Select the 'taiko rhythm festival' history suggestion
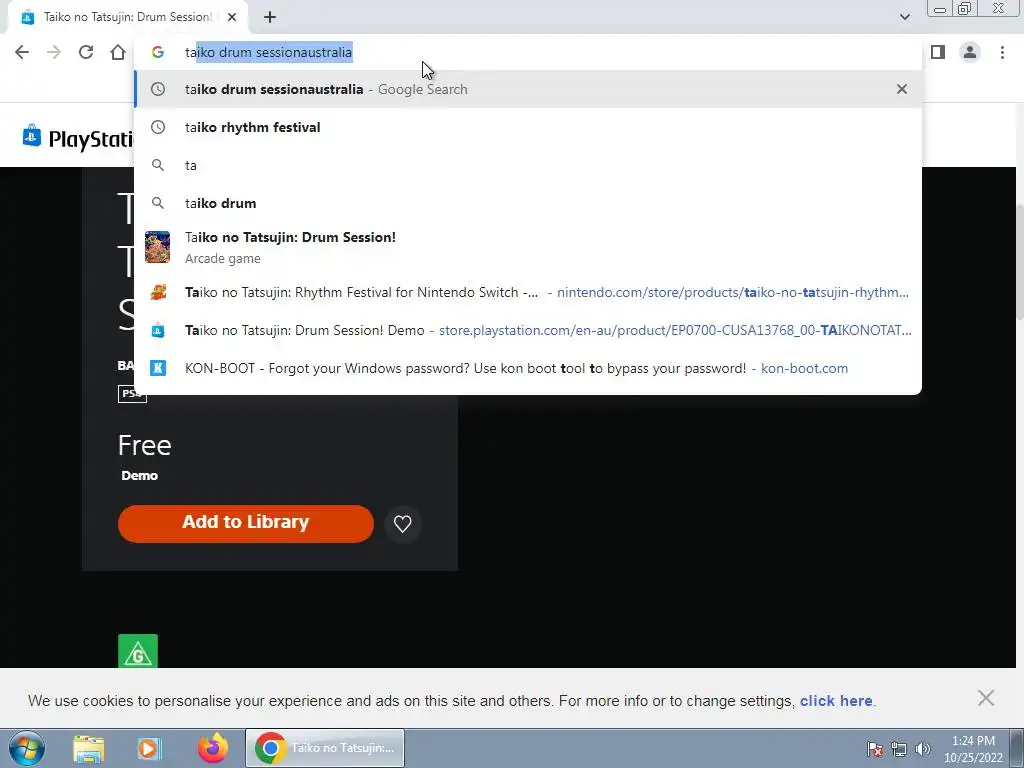 click(x=528, y=127)
